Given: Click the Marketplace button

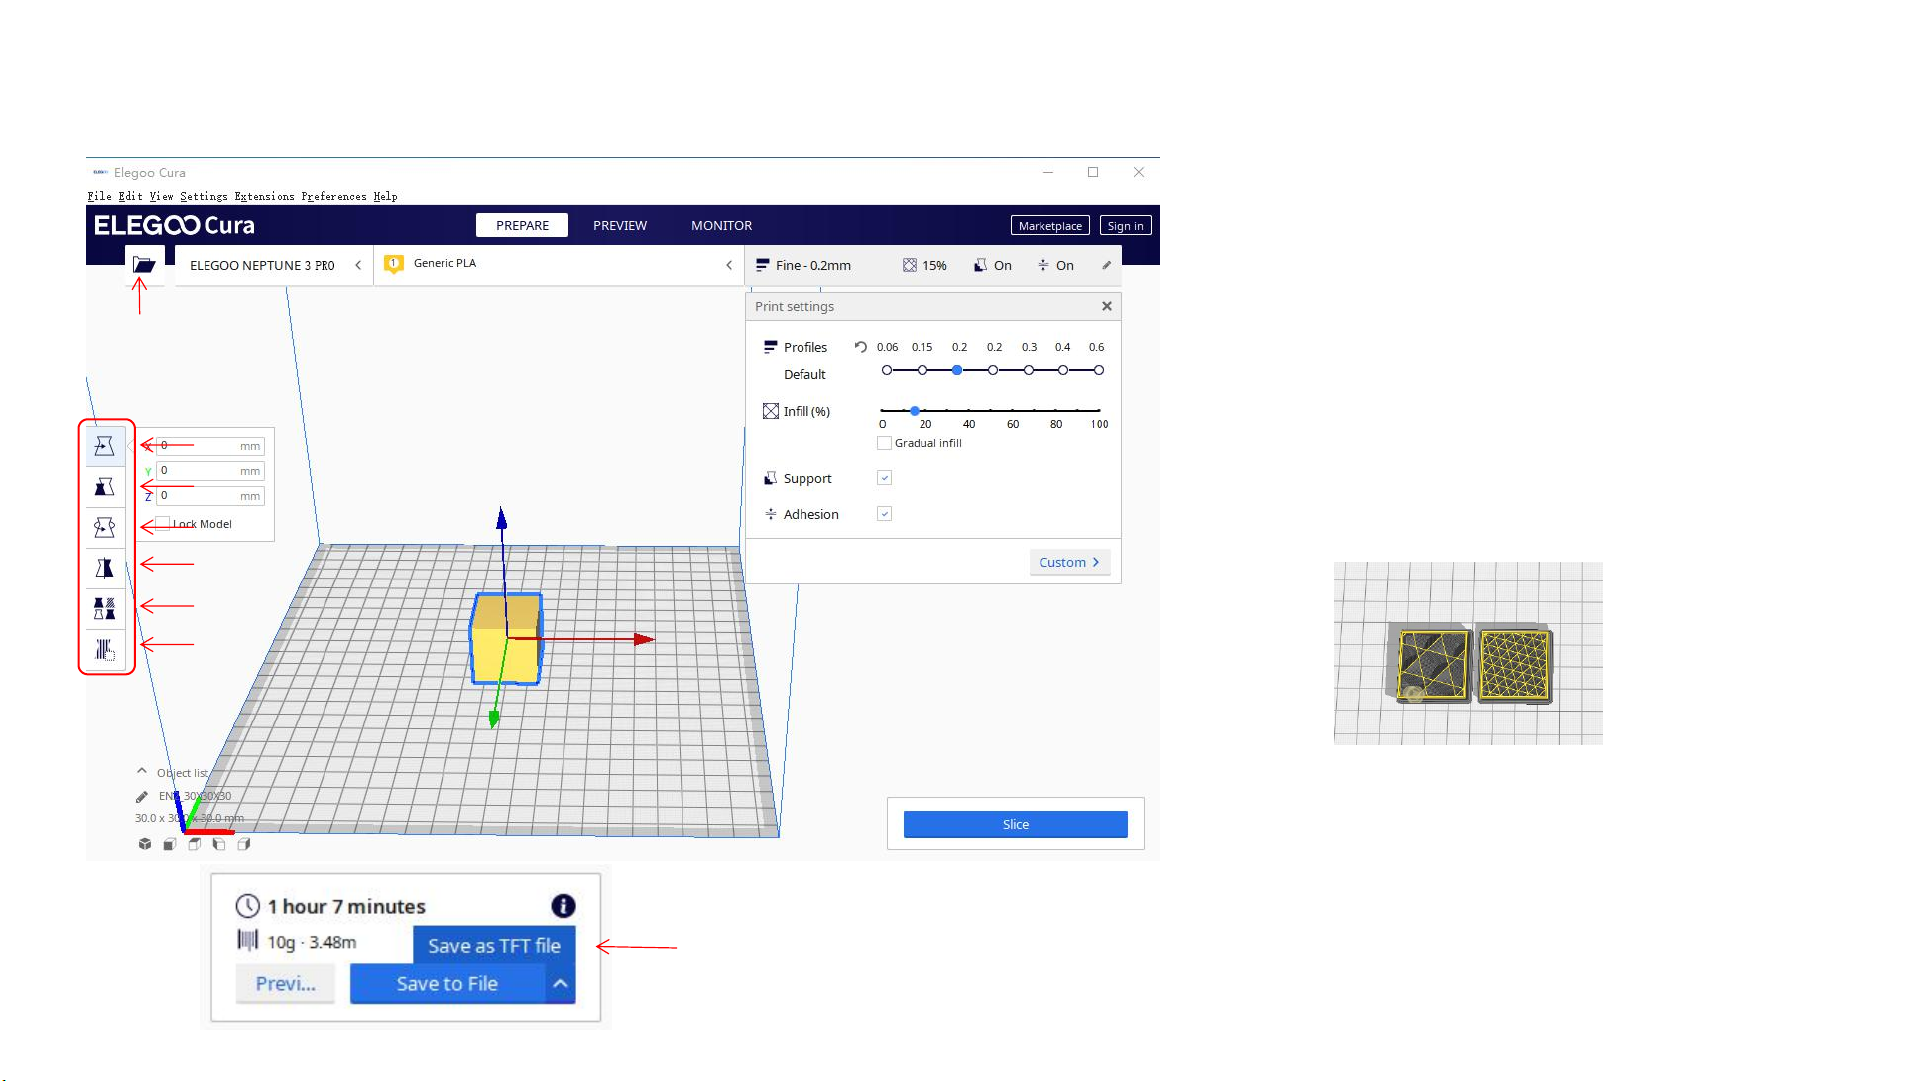Looking at the screenshot, I should click(1050, 225).
